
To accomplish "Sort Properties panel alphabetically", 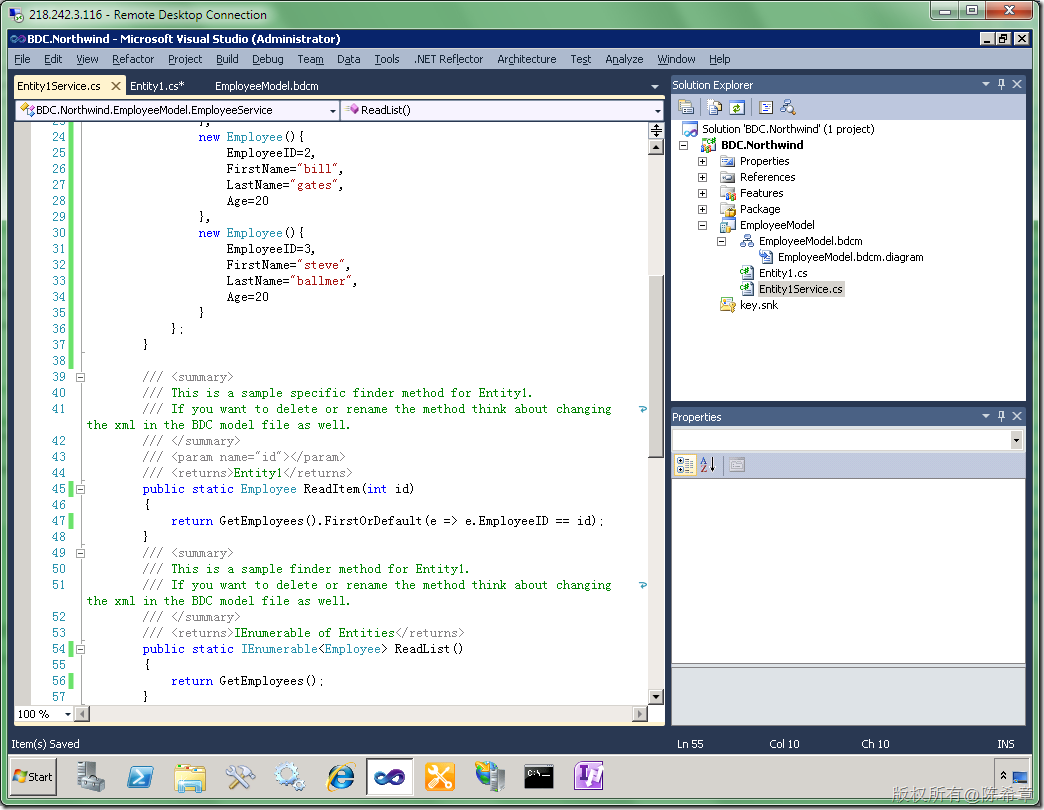I will click(708, 465).
